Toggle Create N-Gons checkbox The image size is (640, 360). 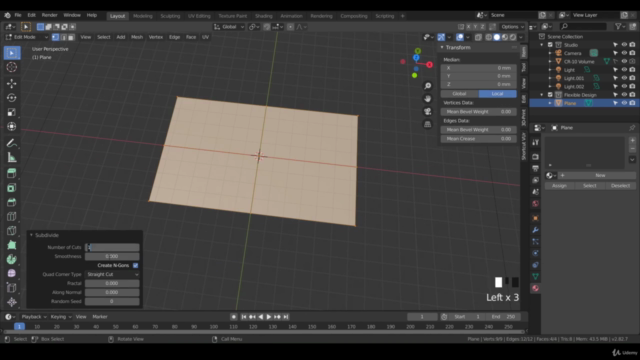tap(136, 265)
